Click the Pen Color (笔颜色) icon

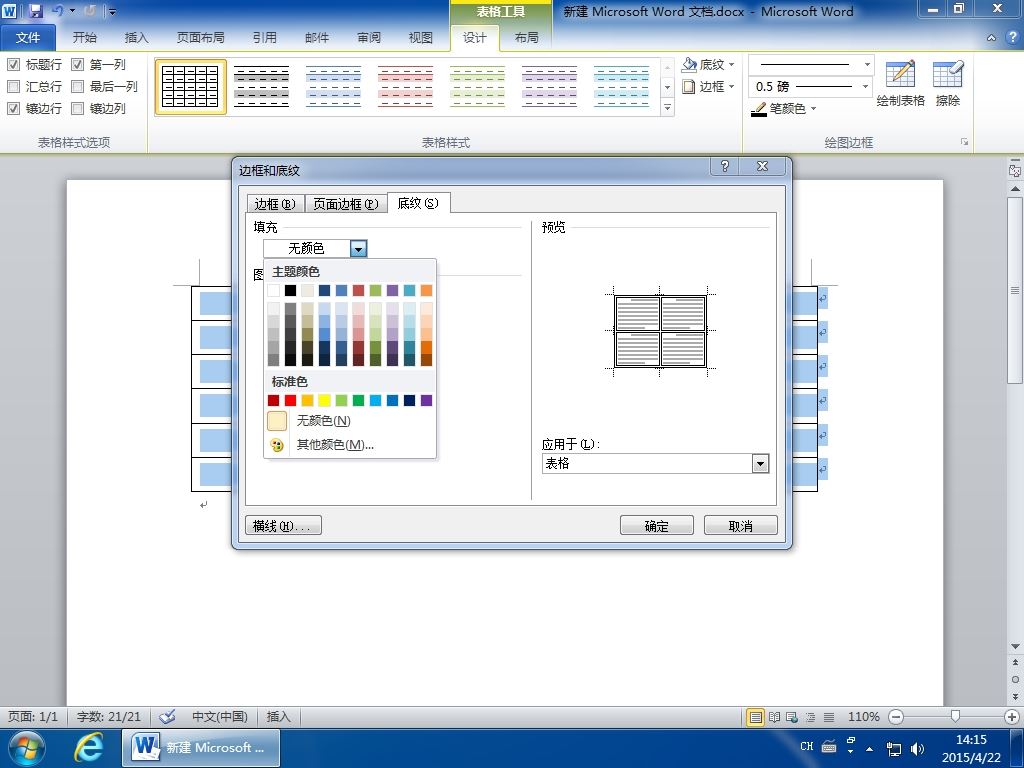coord(758,109)
